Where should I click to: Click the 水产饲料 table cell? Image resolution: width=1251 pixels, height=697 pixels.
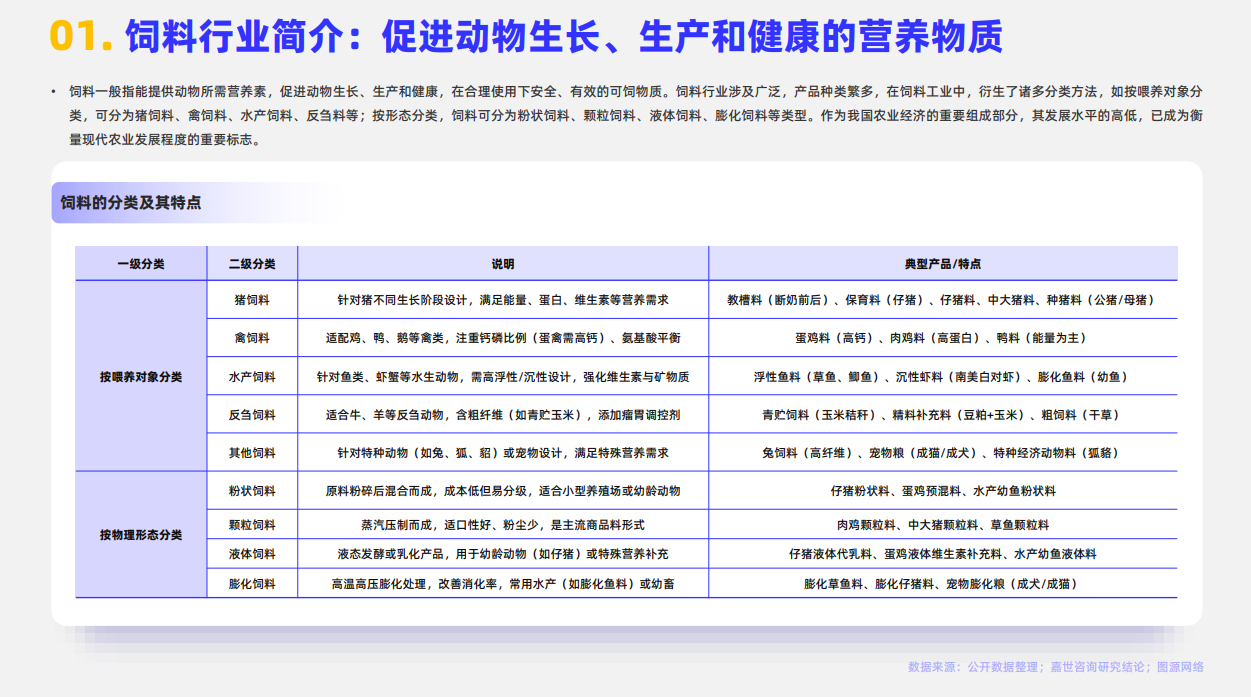252,377
